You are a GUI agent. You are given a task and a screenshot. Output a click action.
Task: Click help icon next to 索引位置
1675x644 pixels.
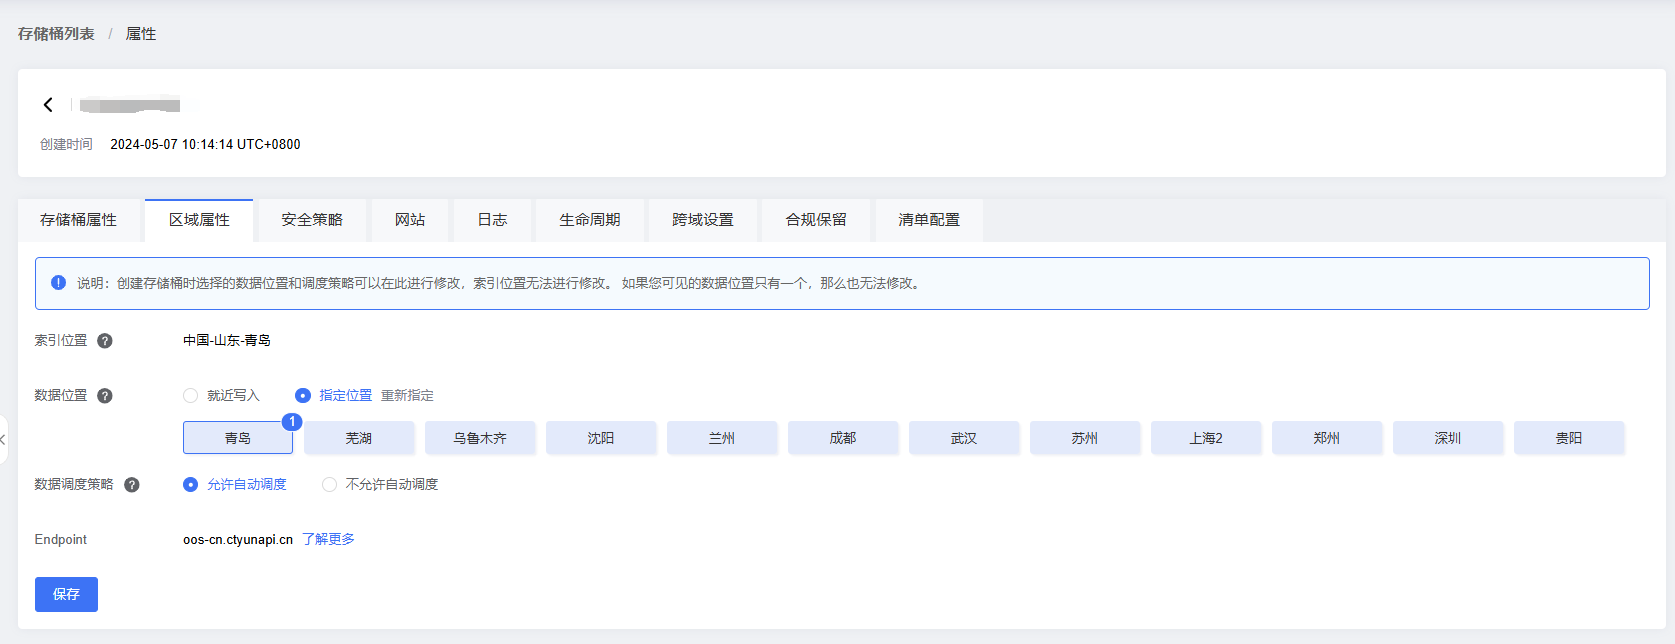(105, 341)
